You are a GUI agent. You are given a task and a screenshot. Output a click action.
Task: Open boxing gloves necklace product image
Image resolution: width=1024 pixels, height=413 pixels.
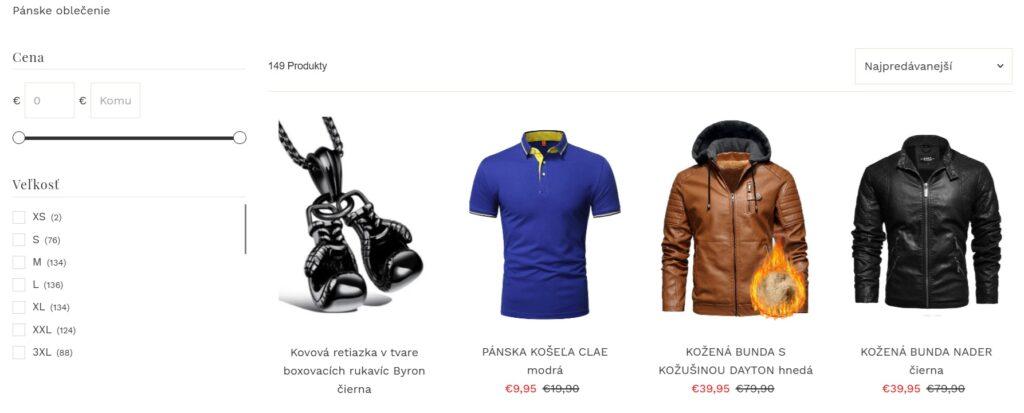(x=353, y=216)
